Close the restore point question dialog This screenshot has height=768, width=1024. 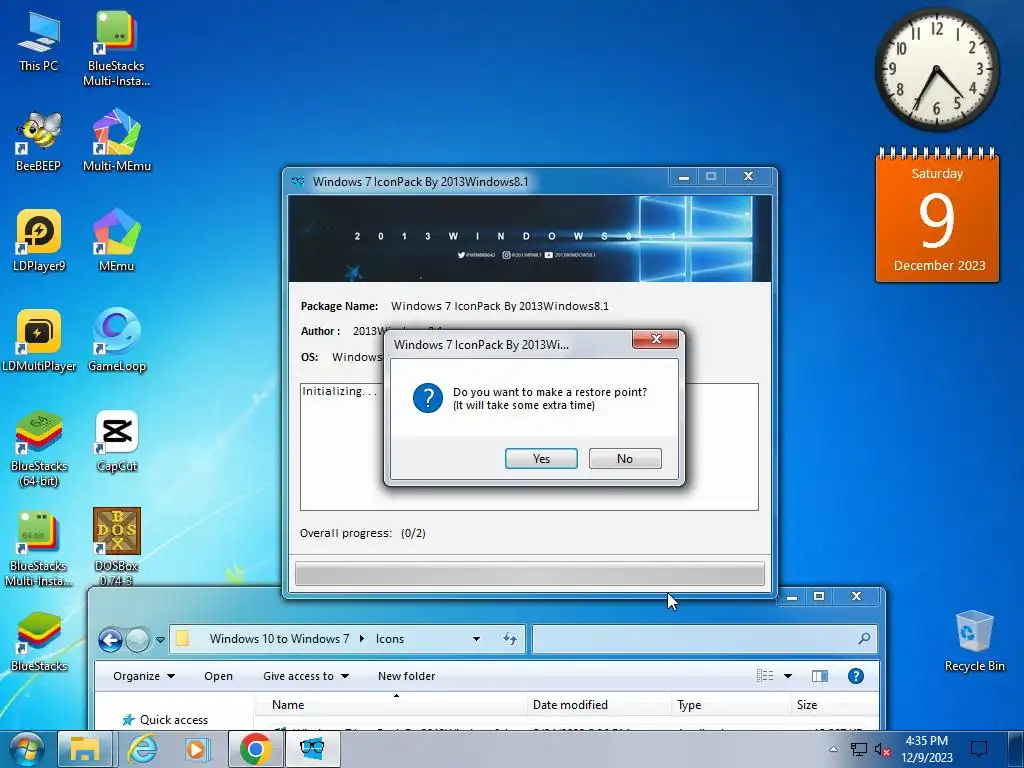point(656,339)
